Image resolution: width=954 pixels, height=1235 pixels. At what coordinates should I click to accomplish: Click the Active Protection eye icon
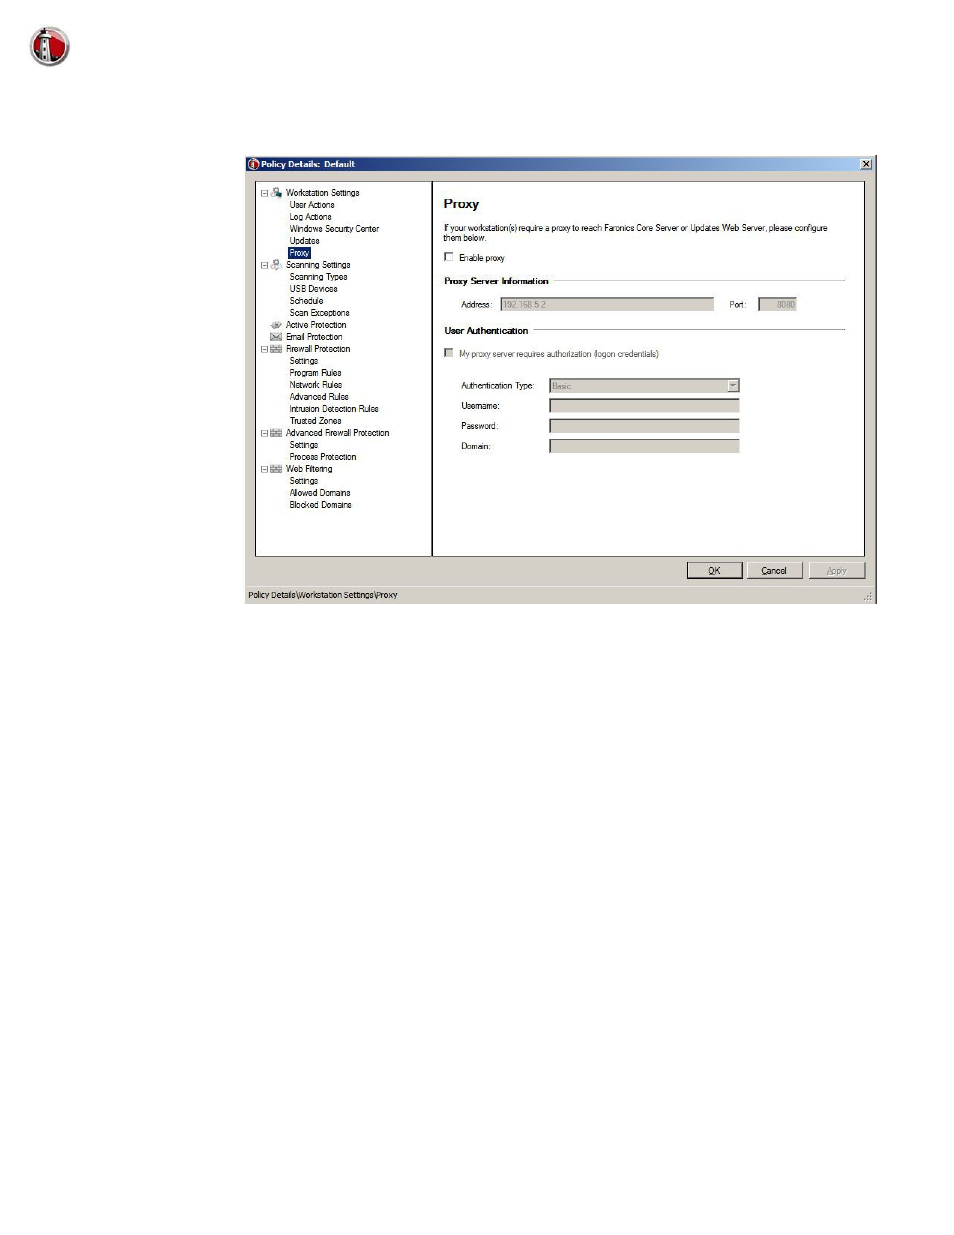[x=276, y=325]
